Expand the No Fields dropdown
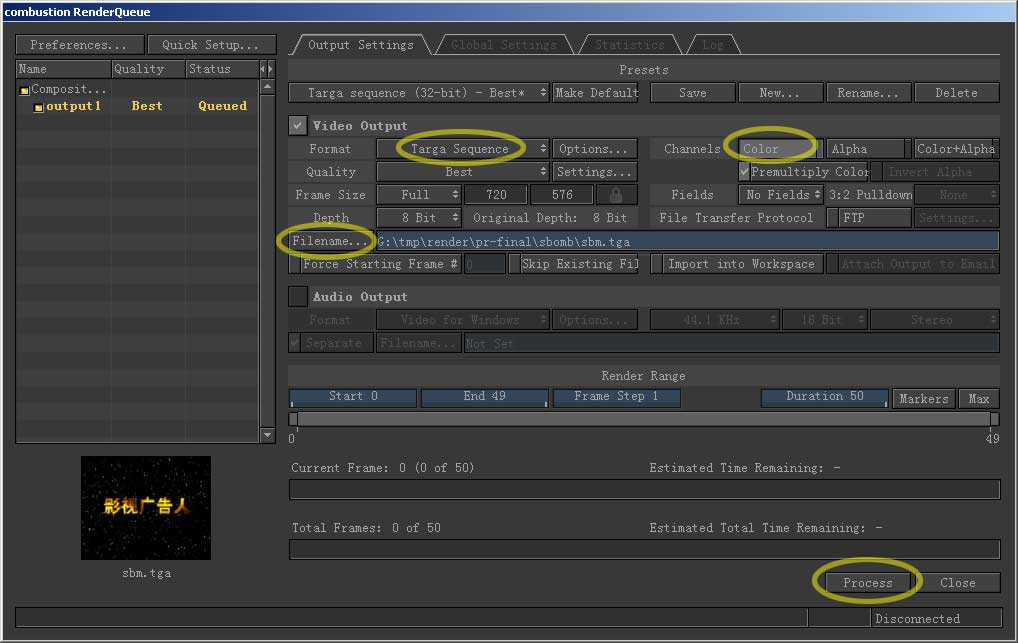 tap(772, 195)
